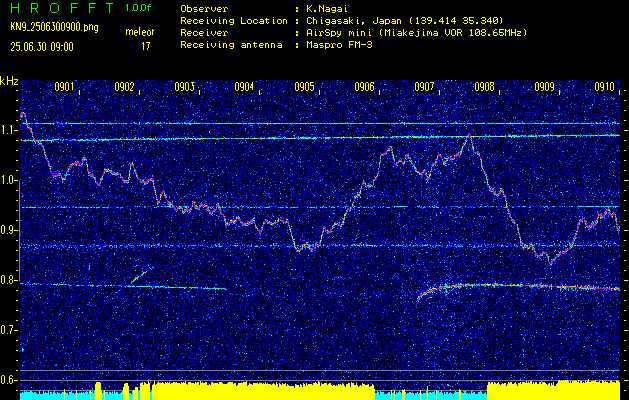This screenshot has height=400, width=629.
Task: Click the 1.1 frequency axis label
Action: coord(8,130)
